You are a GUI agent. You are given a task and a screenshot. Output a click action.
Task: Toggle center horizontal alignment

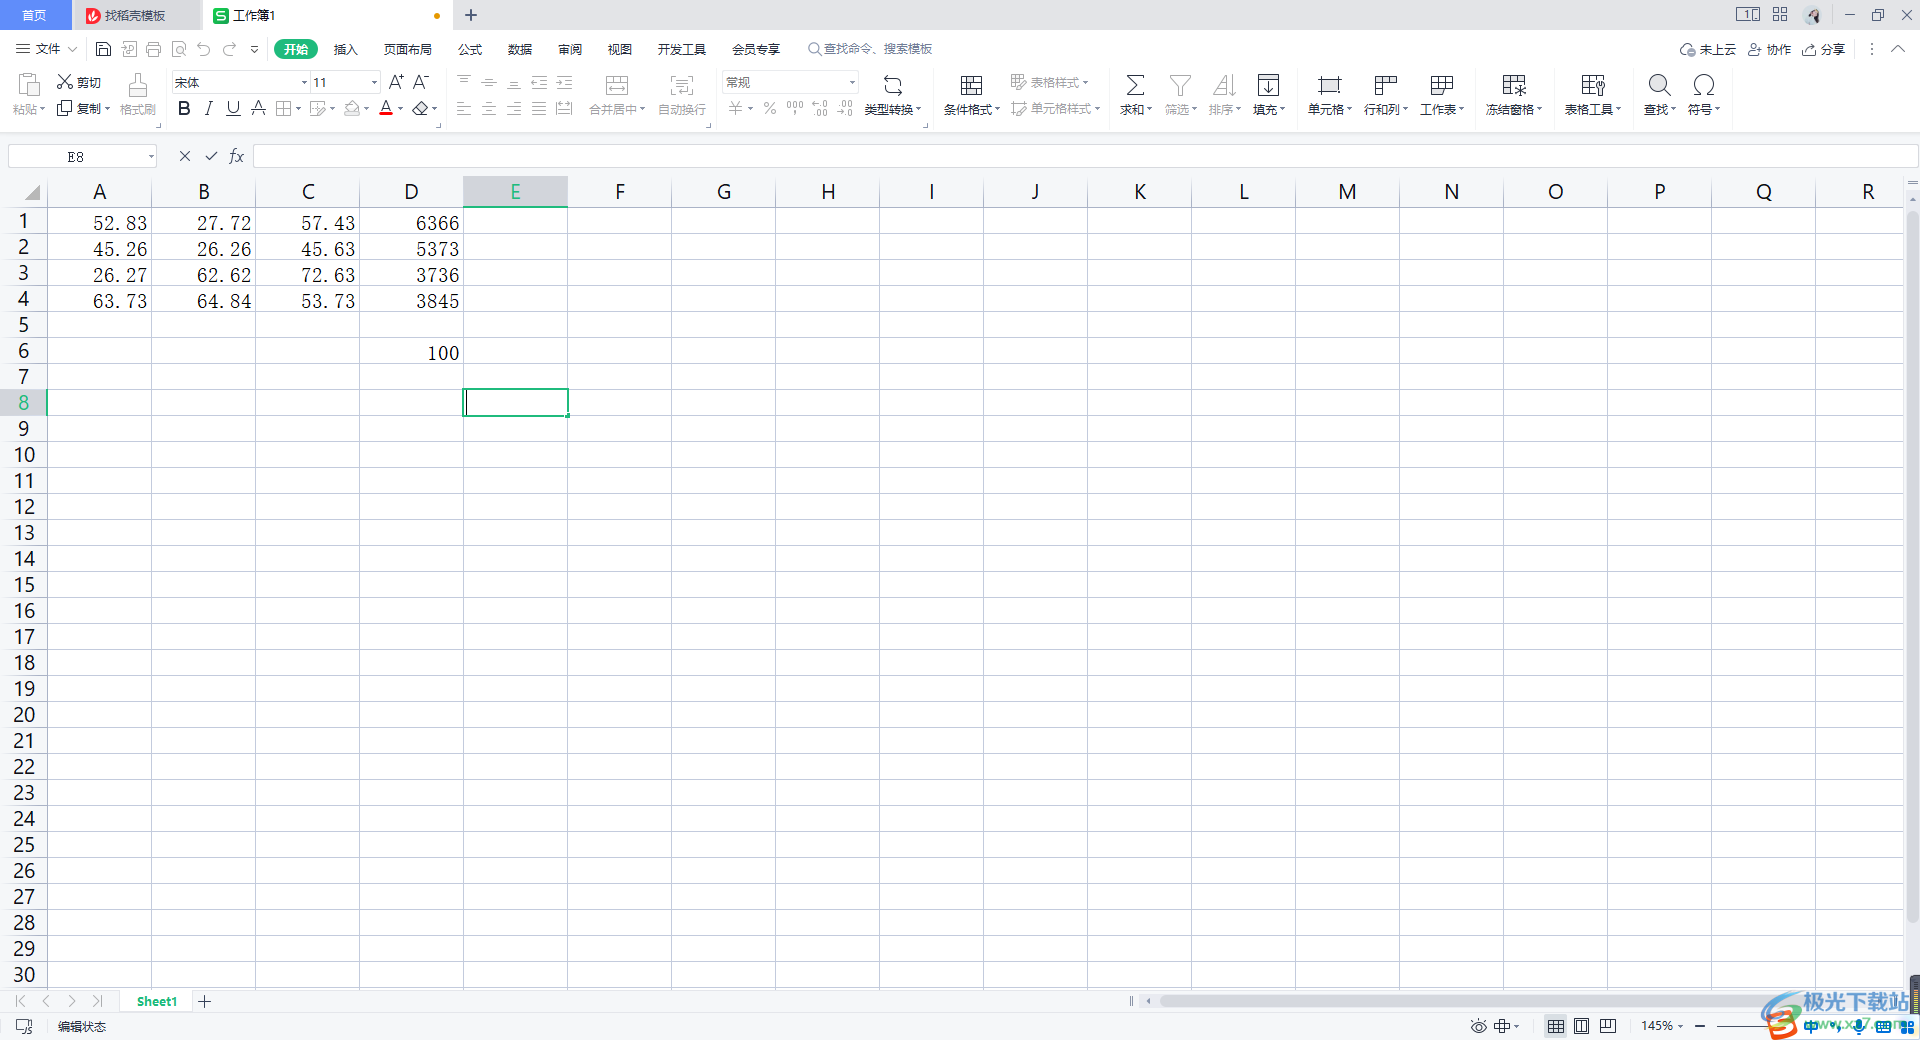[489, 108]
